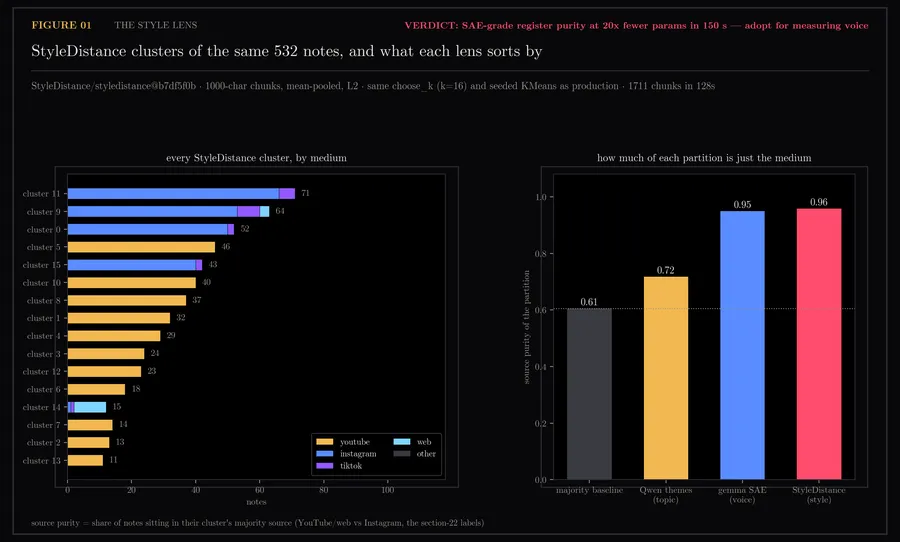The image size is (900, 542).
Task: Click the 'cluster 11' axis label
Action: 41,194
